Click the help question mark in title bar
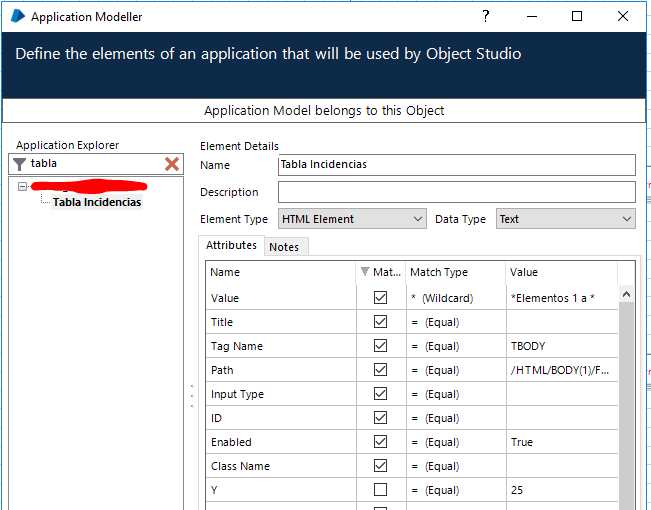Image resolution: width=651 pixels, height=510 pixels. (x=485, y=16)
